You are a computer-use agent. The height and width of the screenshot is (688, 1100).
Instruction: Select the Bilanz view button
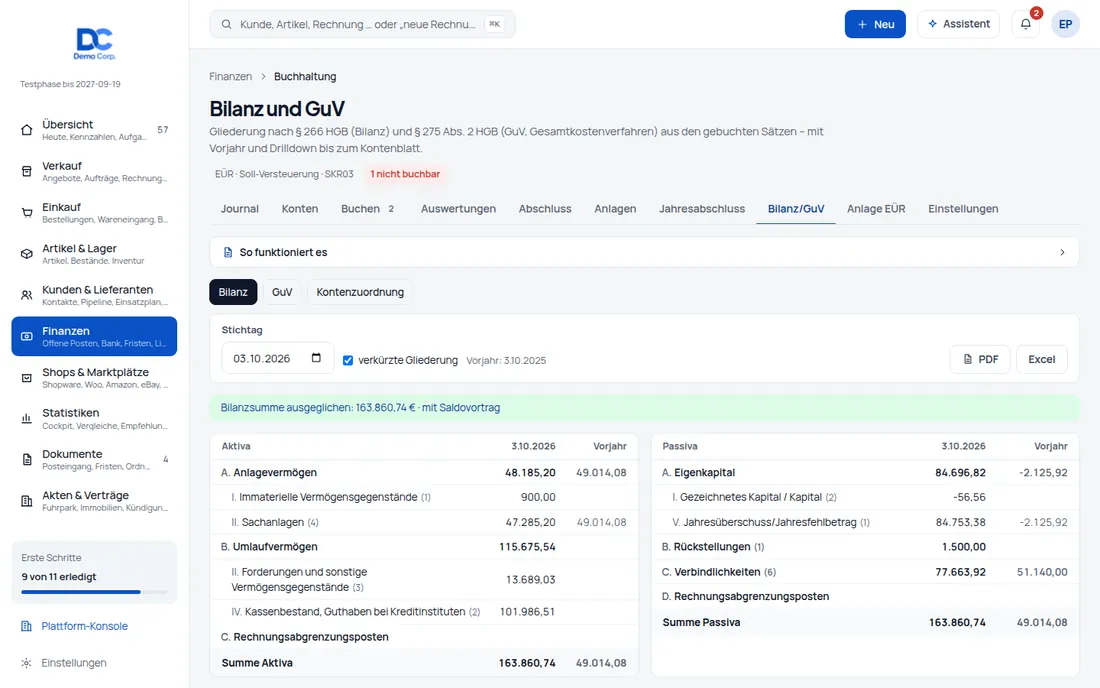pyautogui.click(x=233, y=292)
